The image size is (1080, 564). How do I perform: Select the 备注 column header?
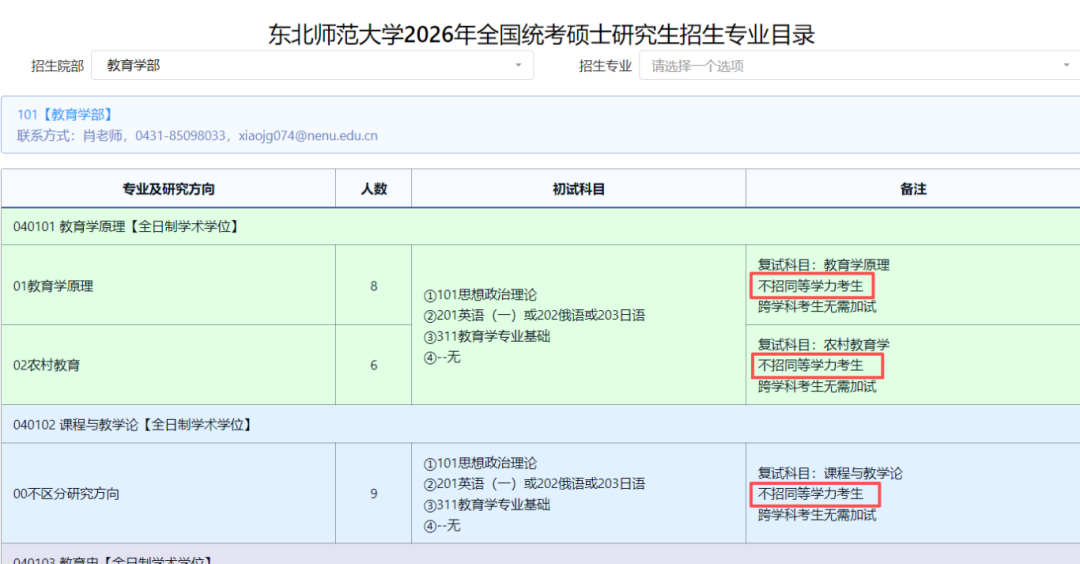click(x=912, y=189)
